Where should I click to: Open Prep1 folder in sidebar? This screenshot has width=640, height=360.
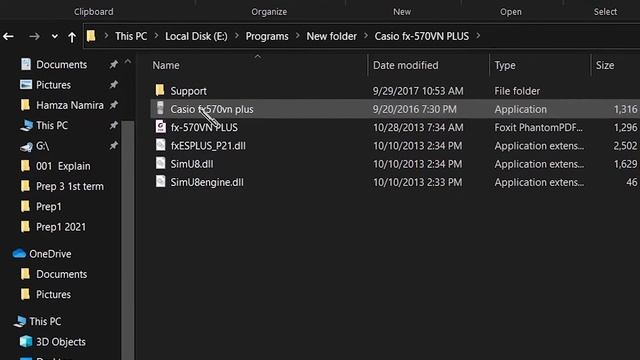49,207
